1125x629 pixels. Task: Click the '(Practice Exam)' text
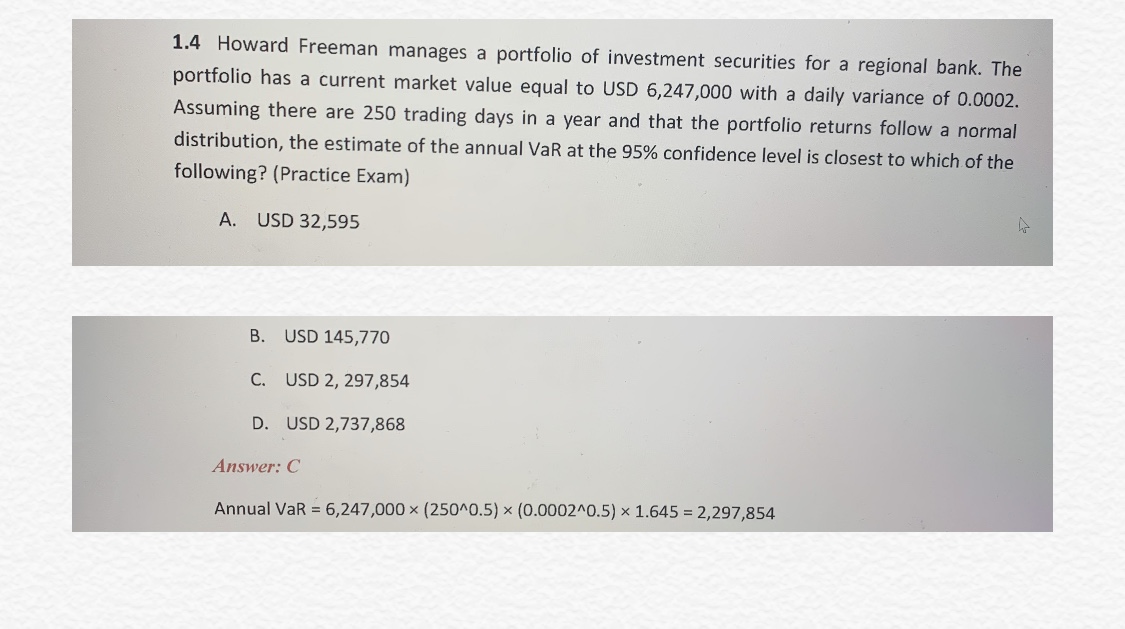point(341,175)
